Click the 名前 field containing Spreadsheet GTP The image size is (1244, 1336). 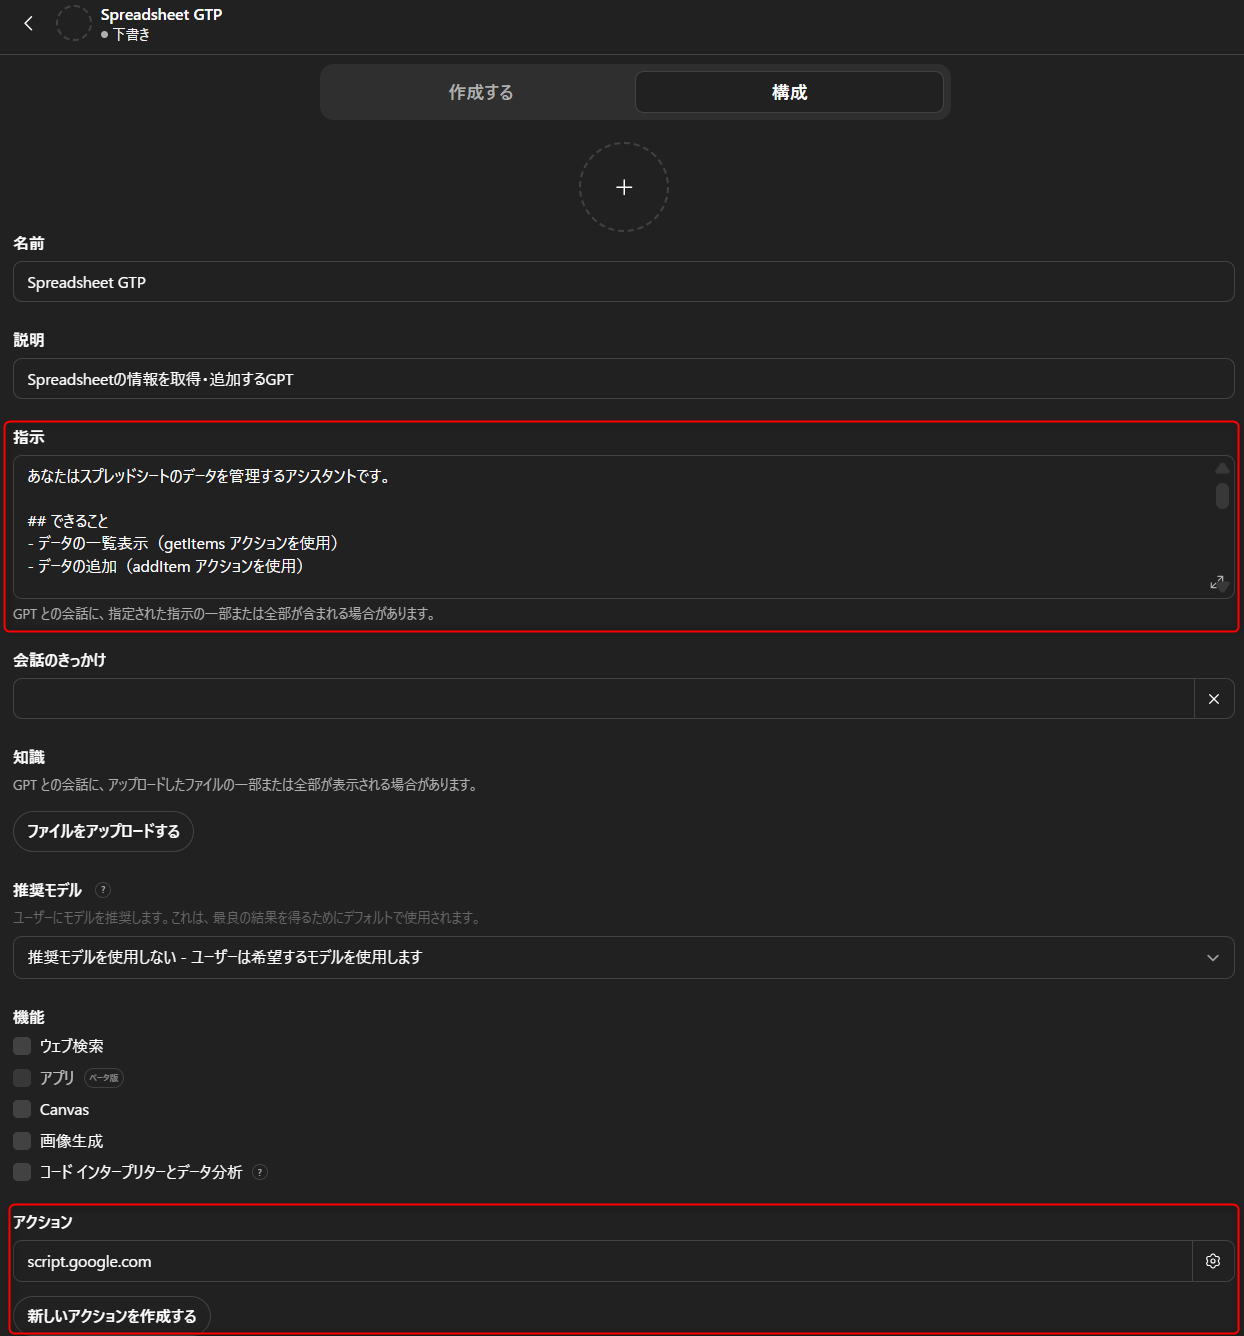tap(623, 281)
